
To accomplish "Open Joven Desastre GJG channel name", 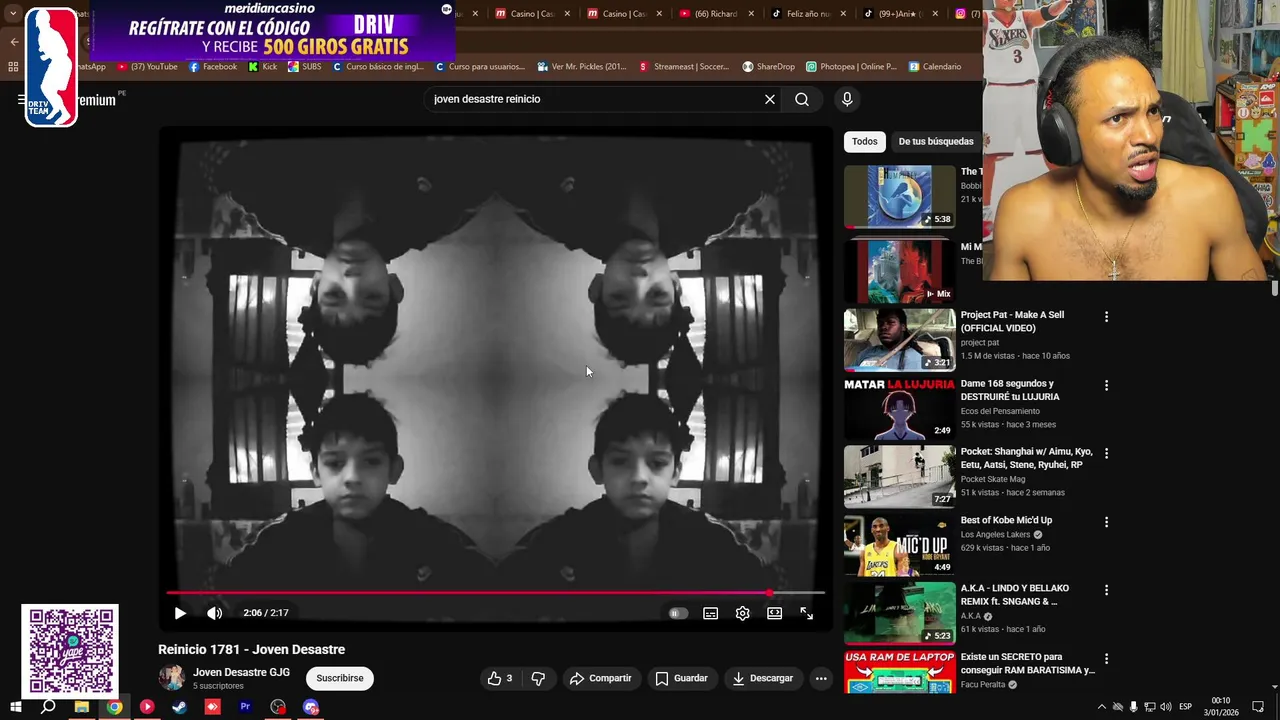I will coord(241,672).
